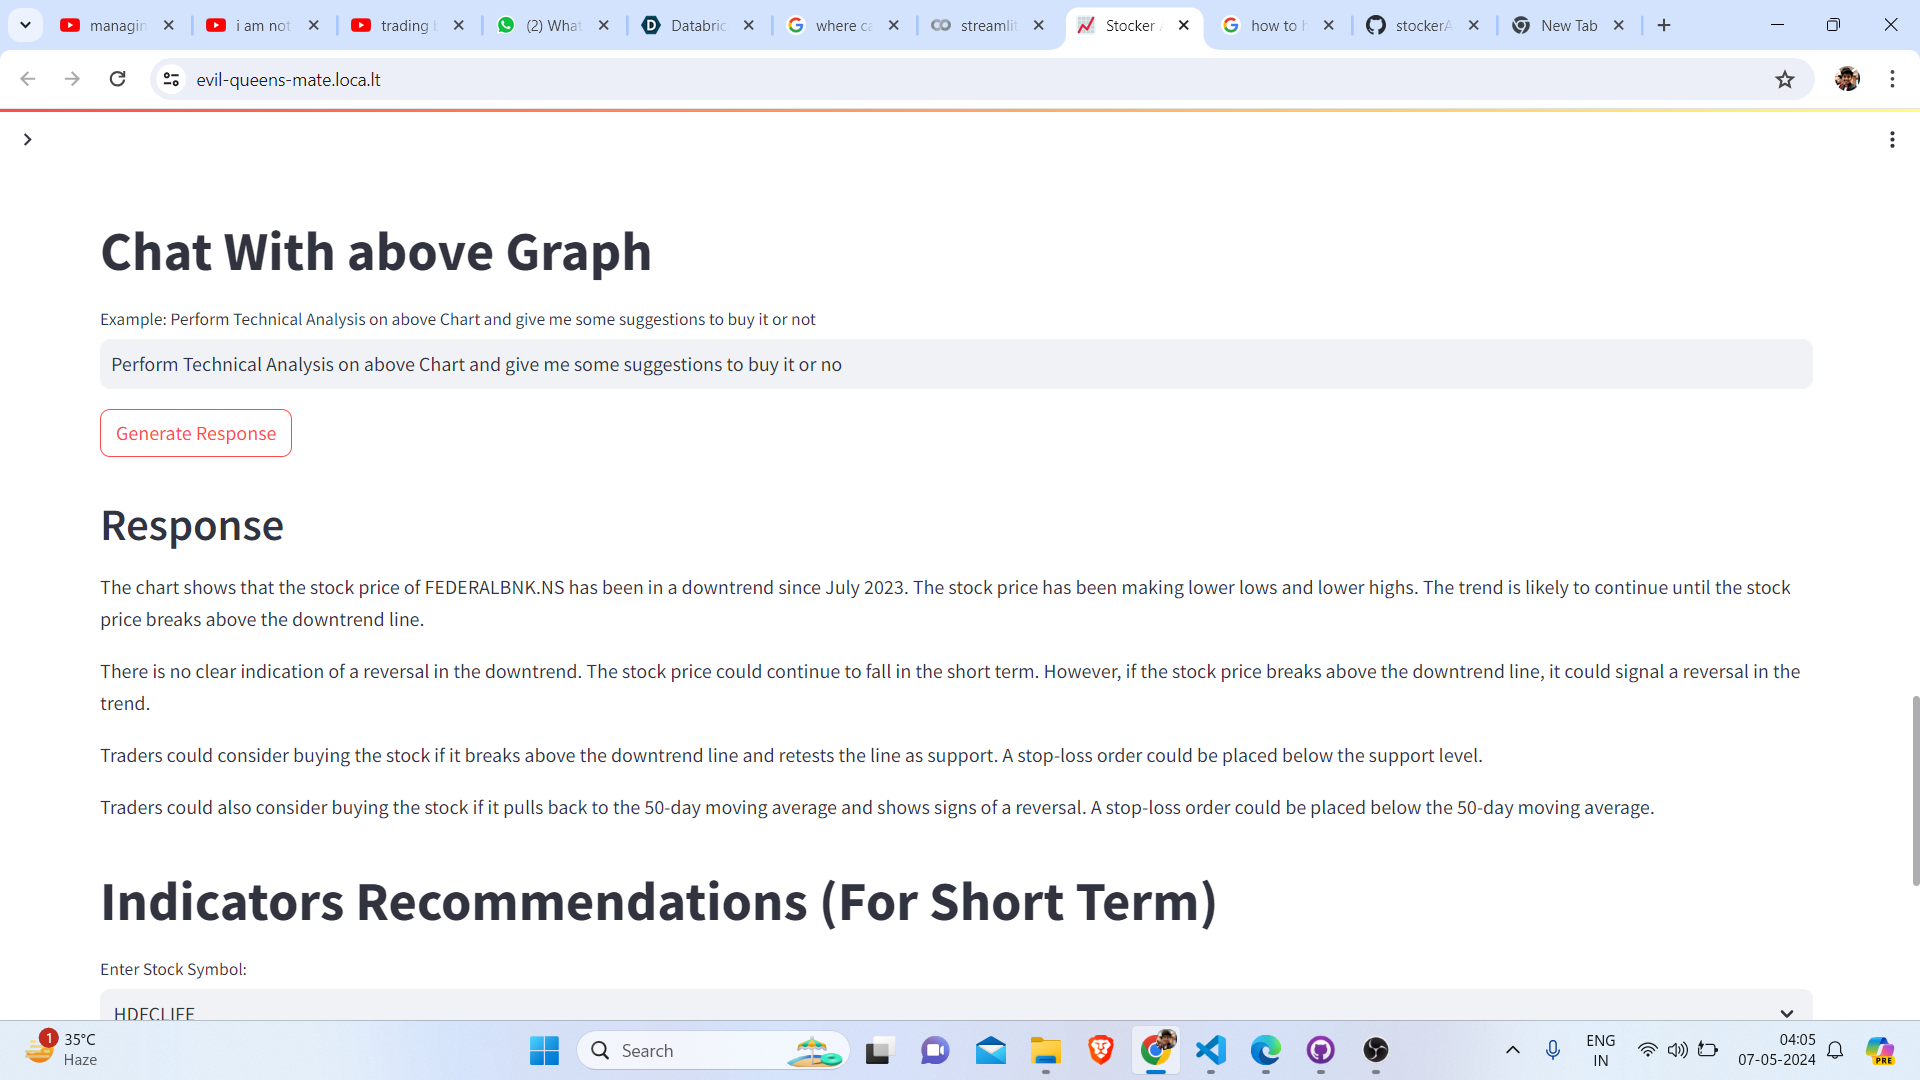1920x1080 pixels.
Task: Open Chrome's three-dot menu
Action: (1892, 79)
